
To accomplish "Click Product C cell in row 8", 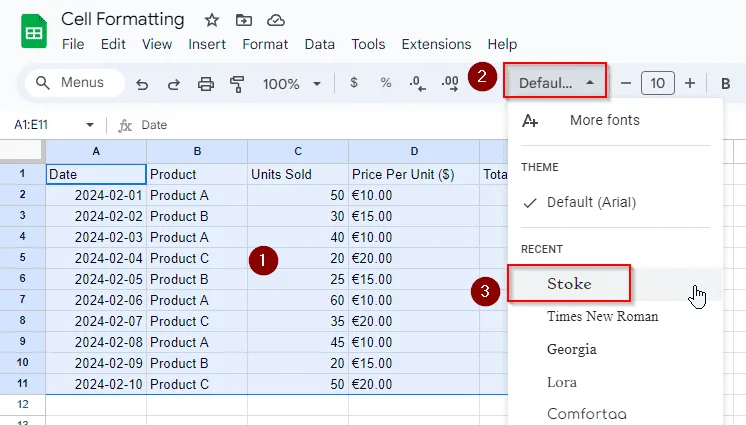I will click(x=197, y=321).
